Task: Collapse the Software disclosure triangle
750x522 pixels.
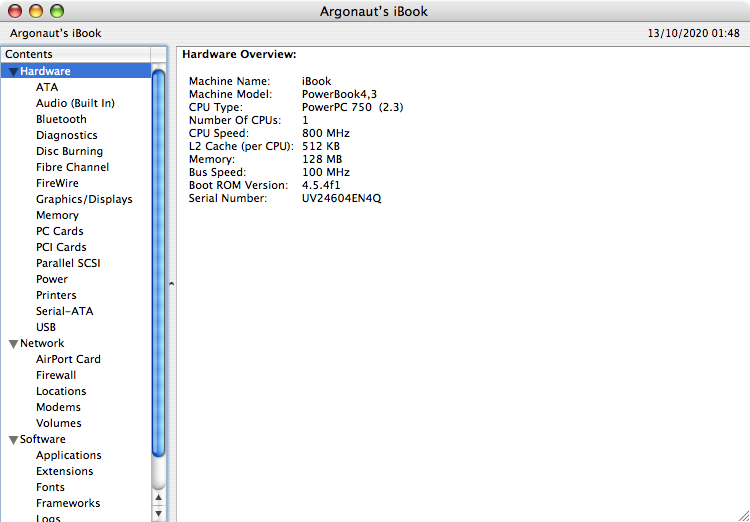Action: pos(13,440)
